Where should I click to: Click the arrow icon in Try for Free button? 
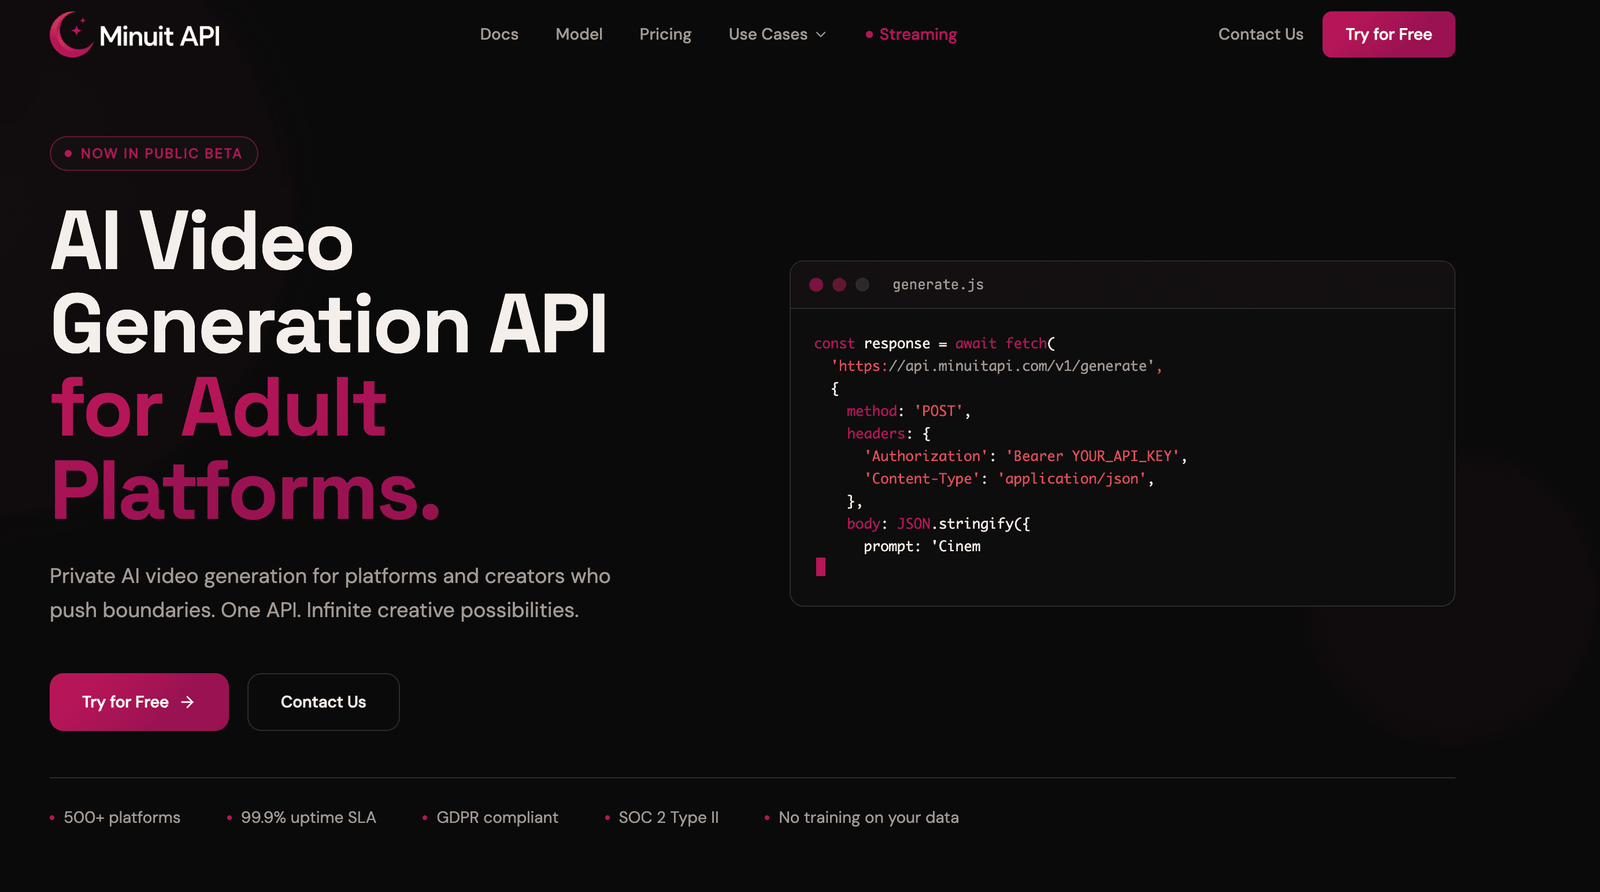click(187, 702)
